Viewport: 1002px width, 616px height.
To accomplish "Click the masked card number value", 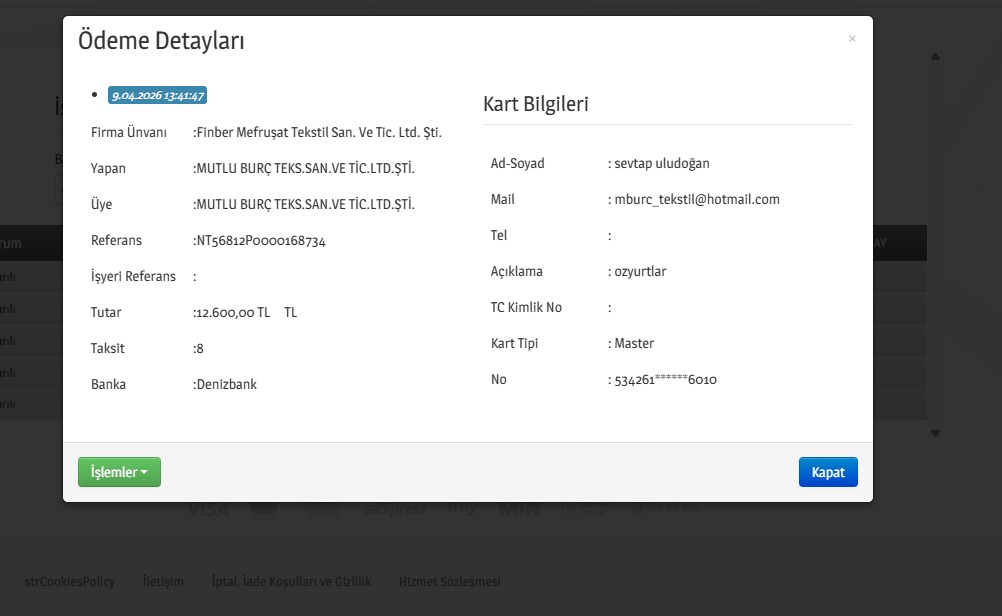I will (665, 380).
